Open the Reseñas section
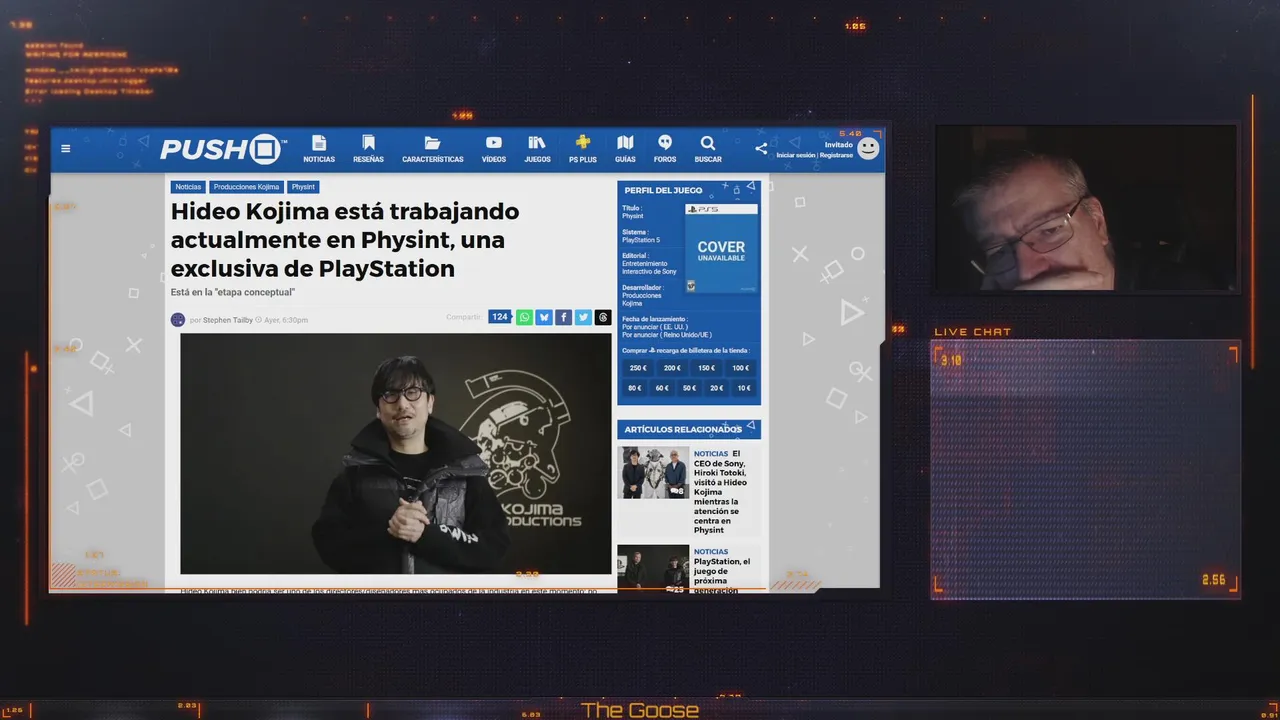 (x=368, y=149)
